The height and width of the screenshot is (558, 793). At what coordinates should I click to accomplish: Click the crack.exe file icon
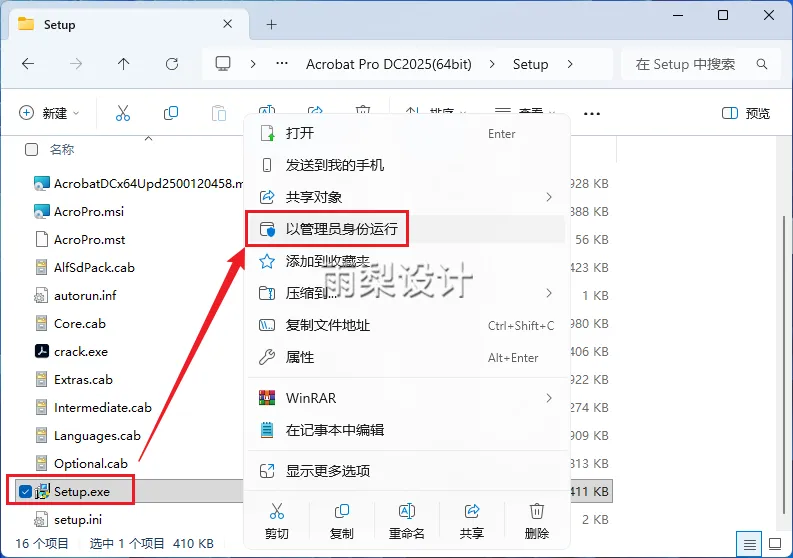(41, 351)
